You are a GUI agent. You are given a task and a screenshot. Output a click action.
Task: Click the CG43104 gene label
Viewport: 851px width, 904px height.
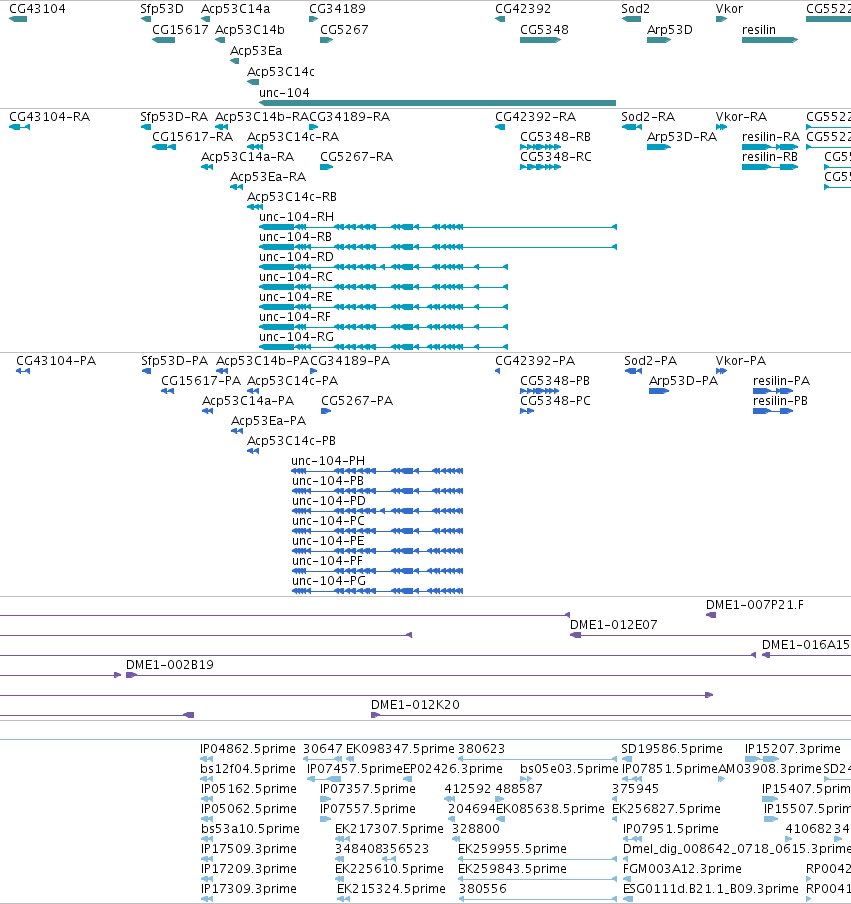pyautogui.click(x=37, y=9)
